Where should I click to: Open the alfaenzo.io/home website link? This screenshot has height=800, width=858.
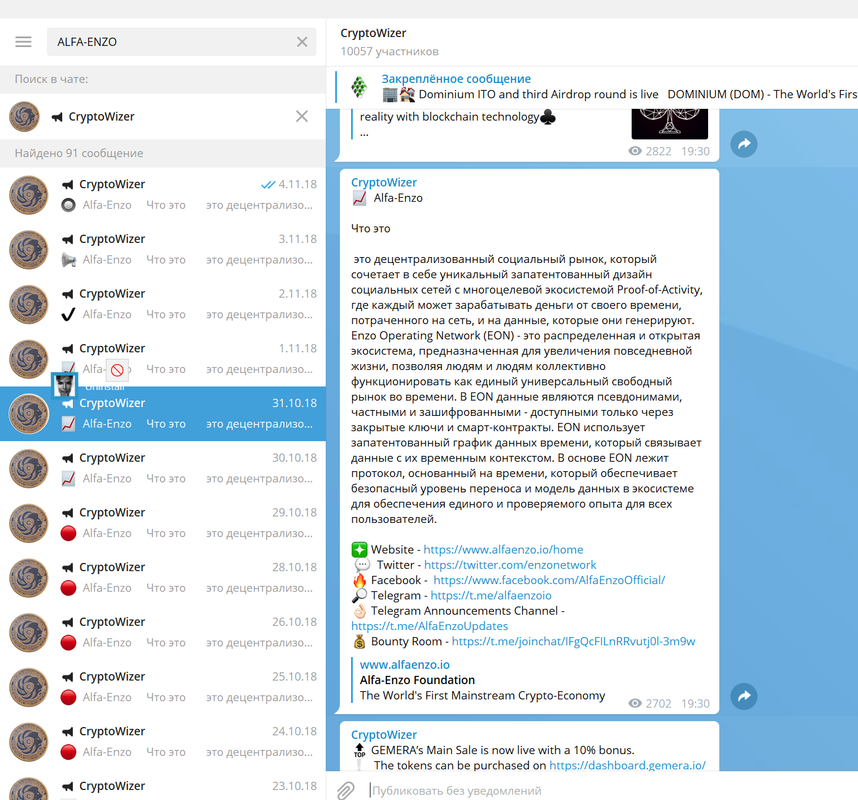pyautogui.click(x=503, y=549)
